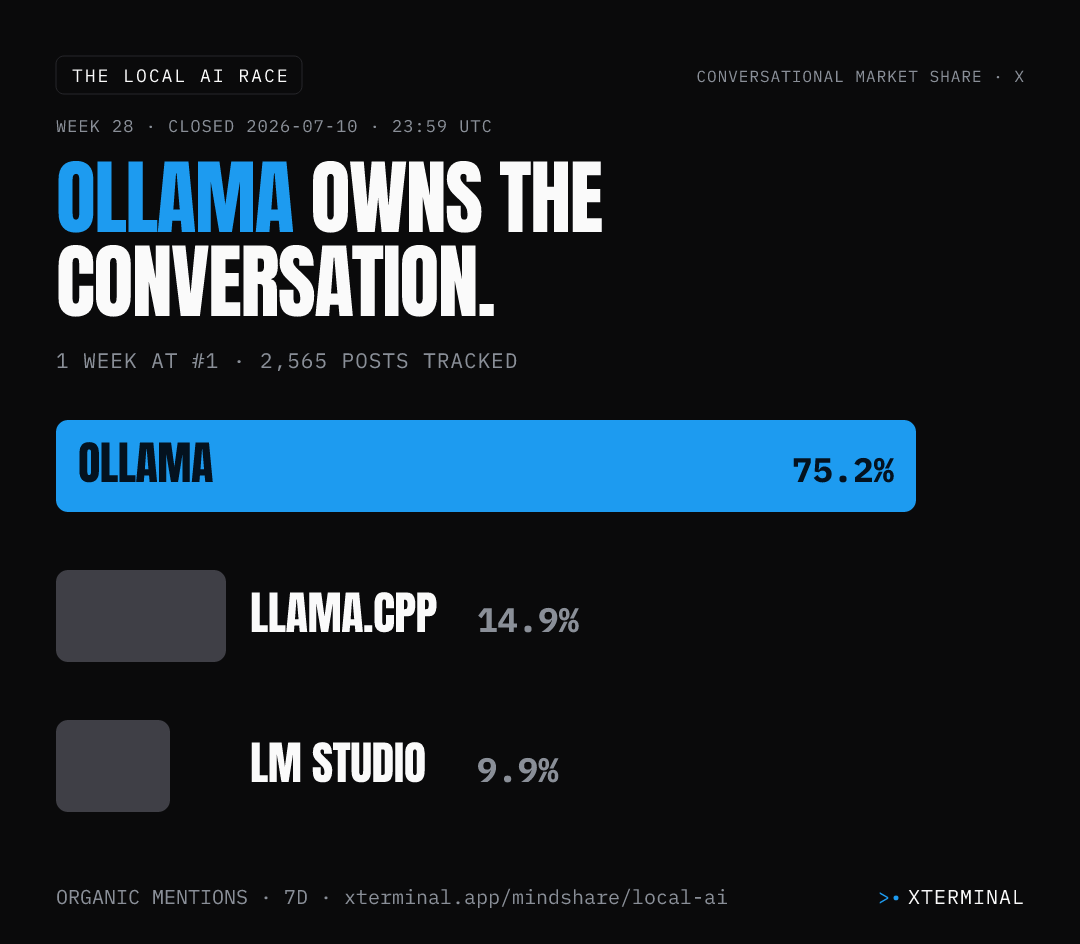The height and width of the screenshot is (944, 1080).
Task: Click the 2,565 POSTS TRACKED text
Action: (388, 361)
